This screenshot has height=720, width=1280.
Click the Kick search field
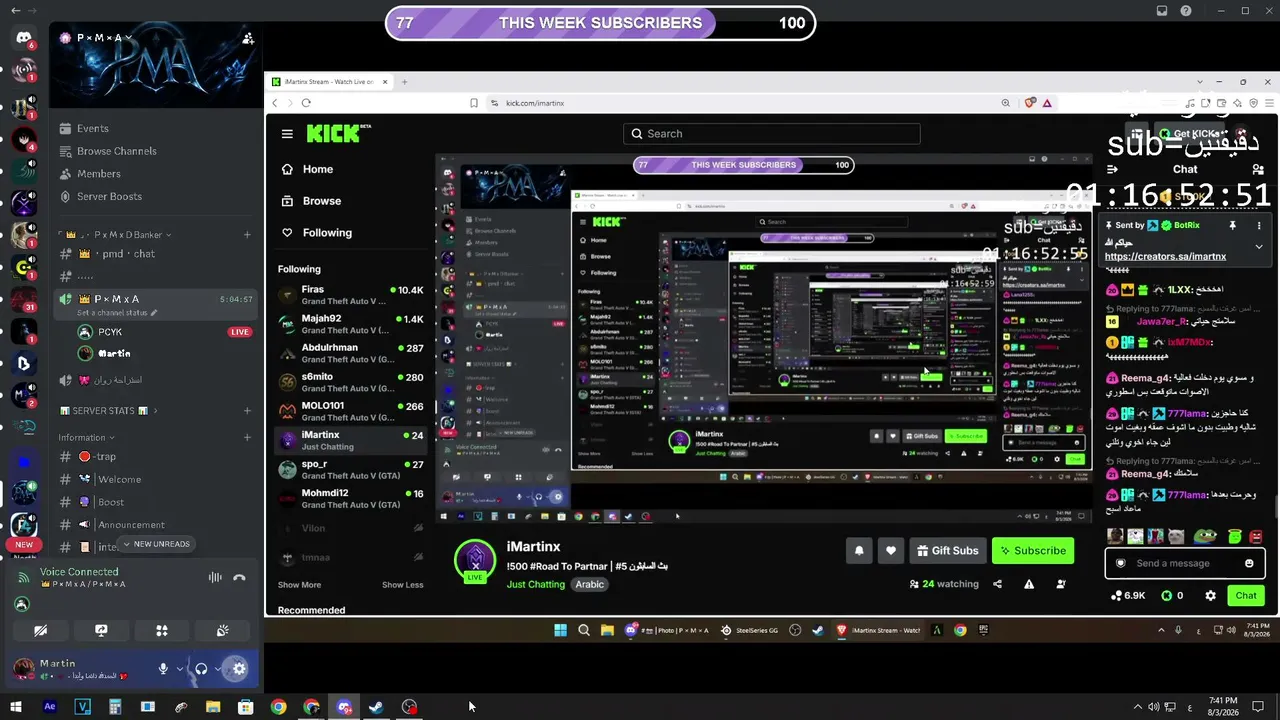coord(771,134)
